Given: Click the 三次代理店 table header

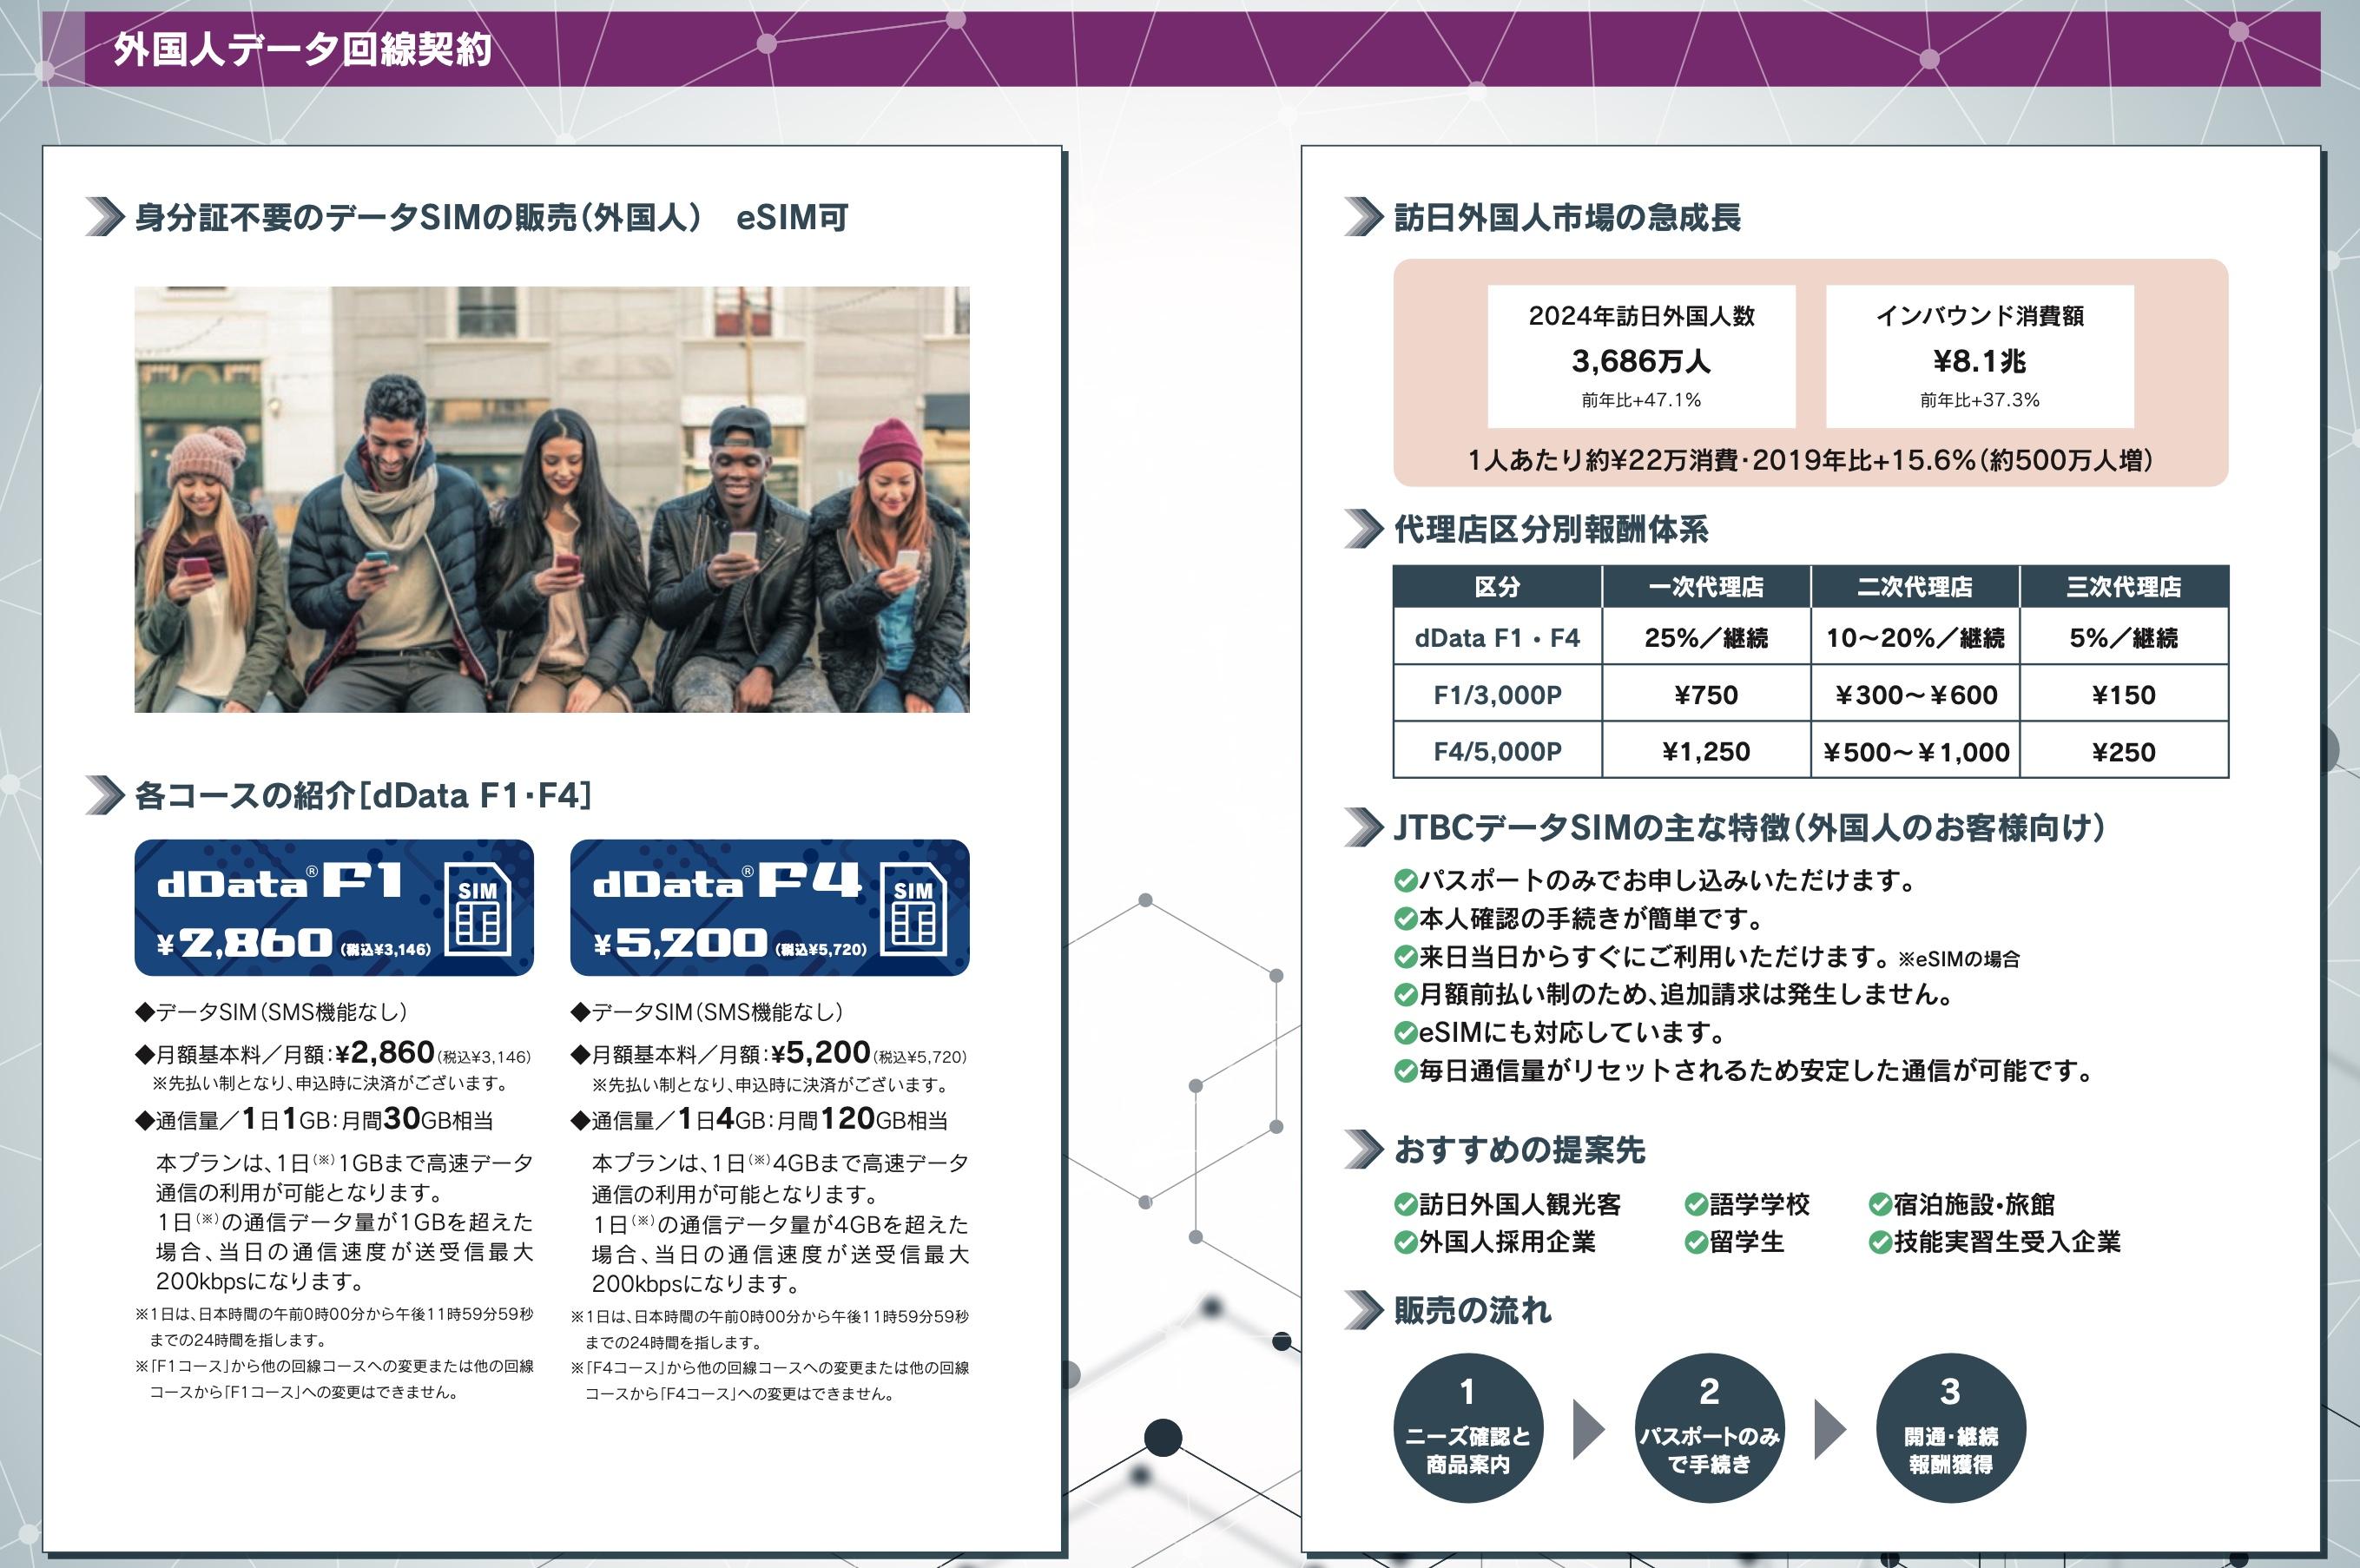Looking at the screenshot, I should tap(2125, 586).
